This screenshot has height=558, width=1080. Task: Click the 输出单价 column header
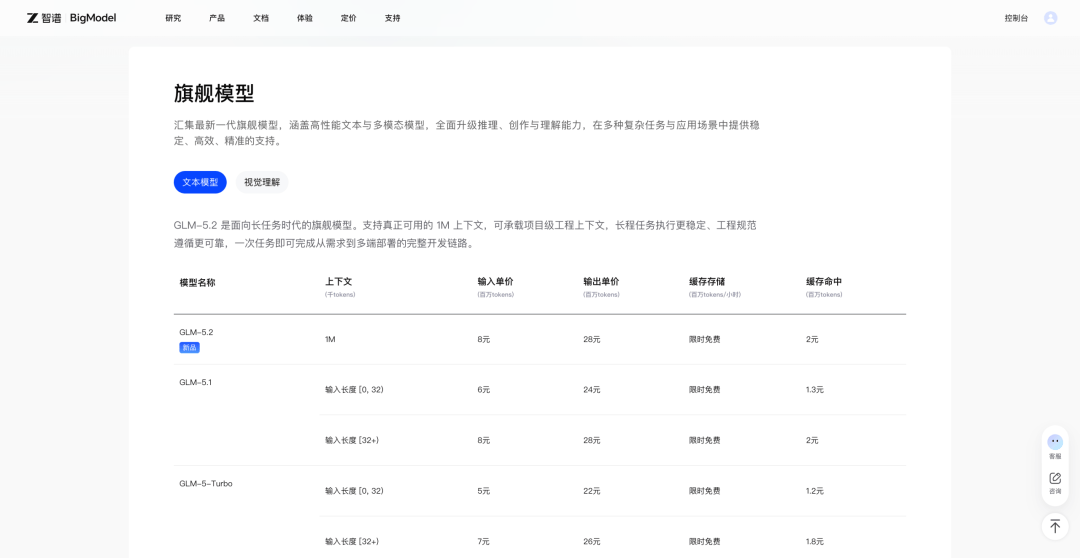coord(601,282)
